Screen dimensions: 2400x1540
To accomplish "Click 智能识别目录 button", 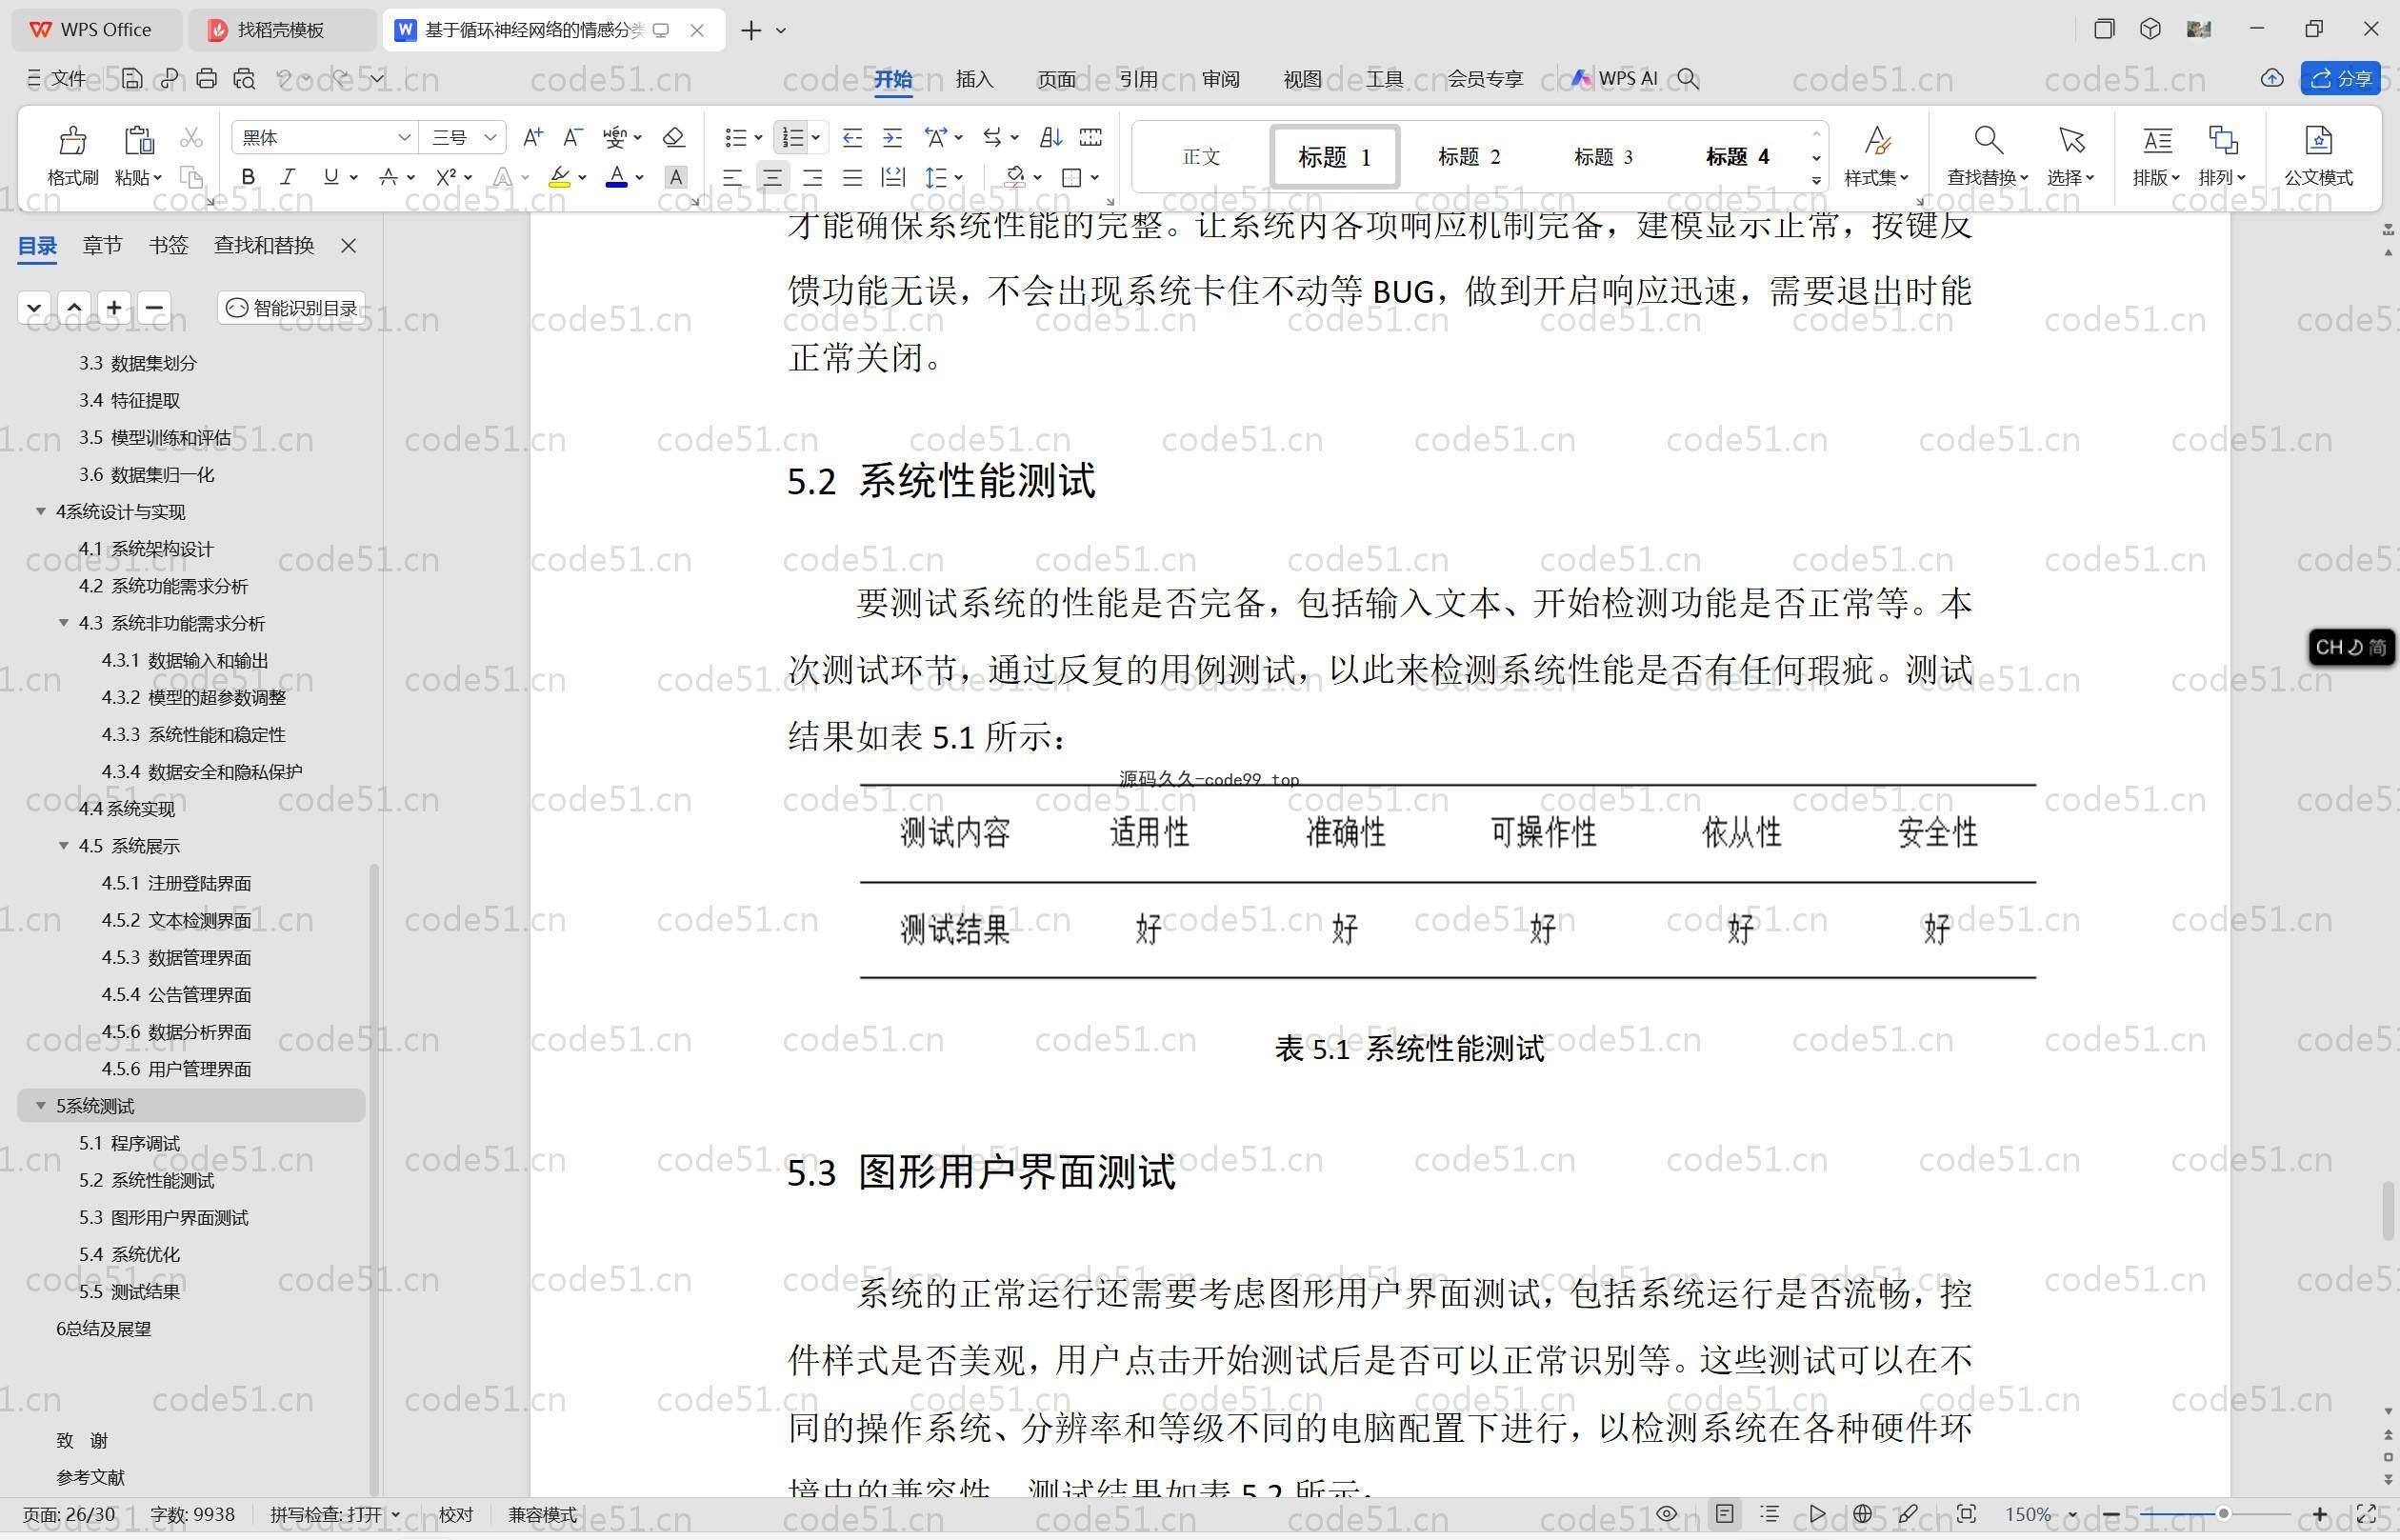I will point(291,307).
